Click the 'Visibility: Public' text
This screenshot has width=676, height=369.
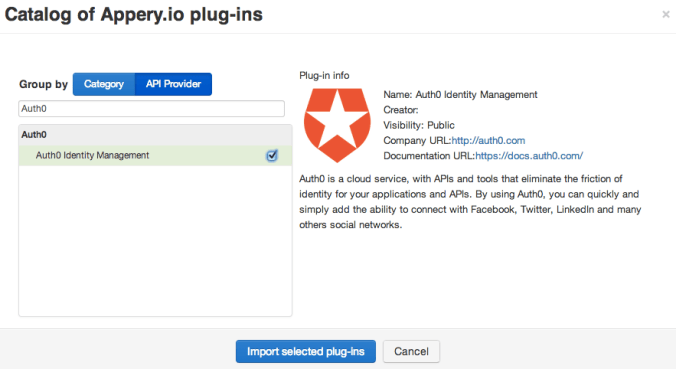point(419,125)
